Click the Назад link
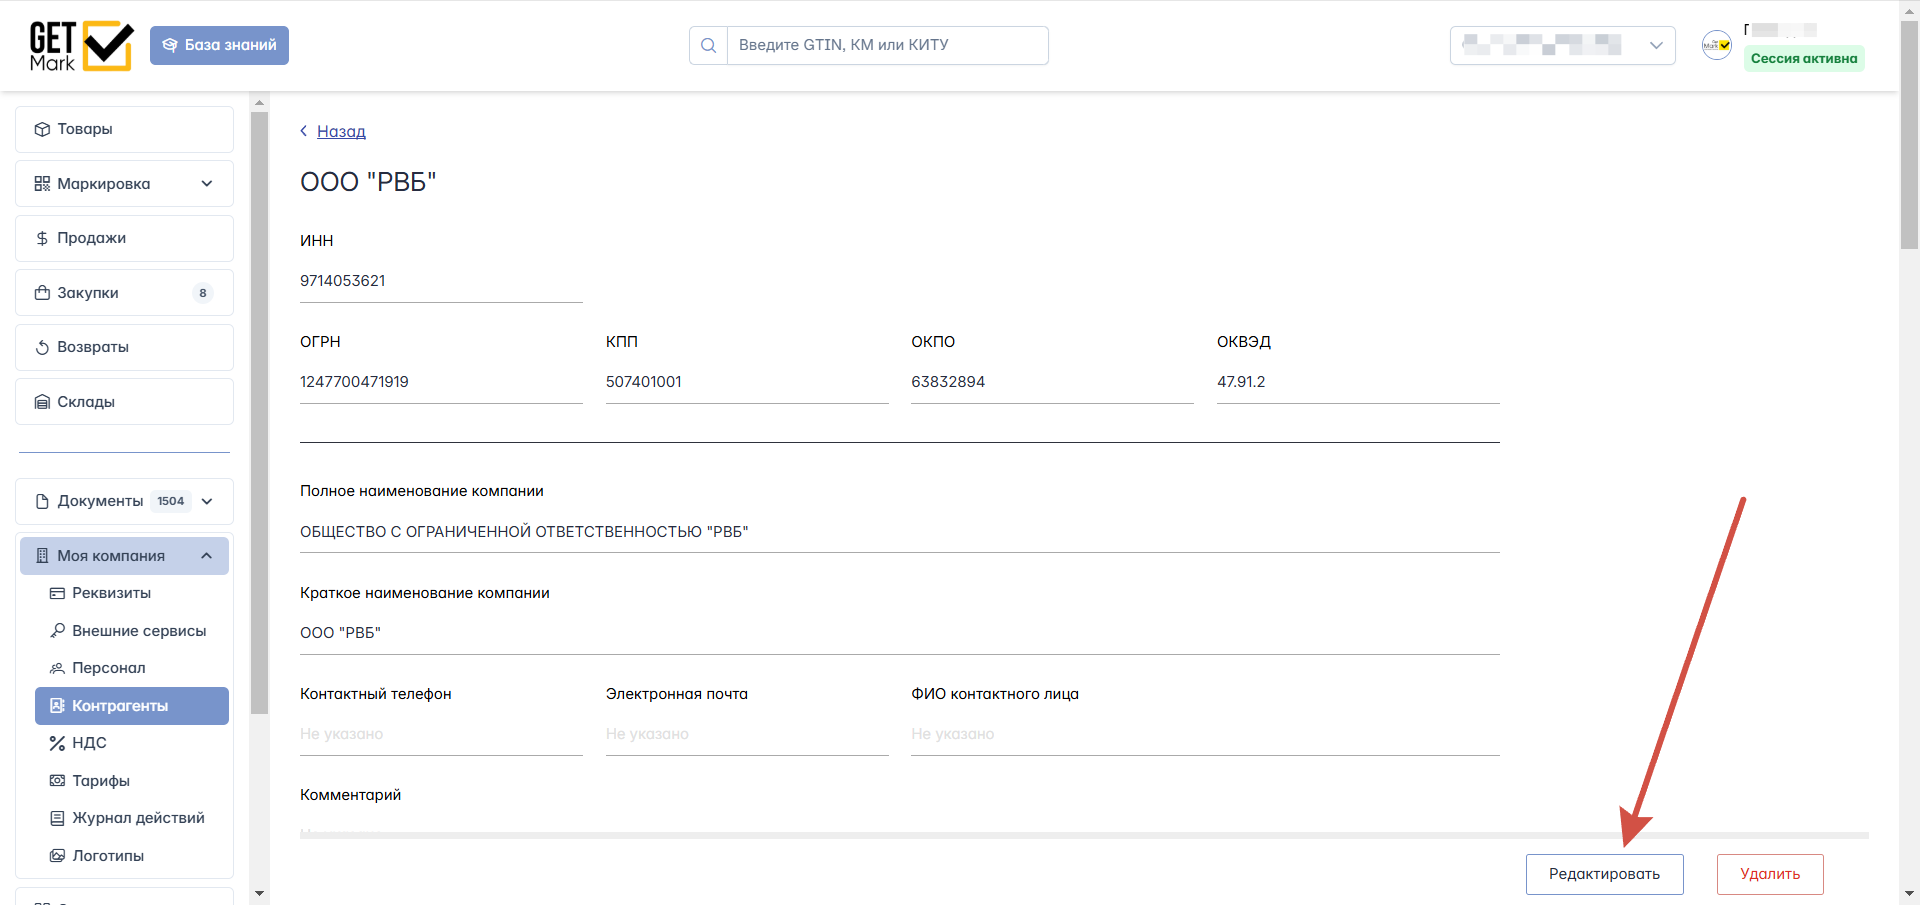1920x905 pixels. (341, 131)
